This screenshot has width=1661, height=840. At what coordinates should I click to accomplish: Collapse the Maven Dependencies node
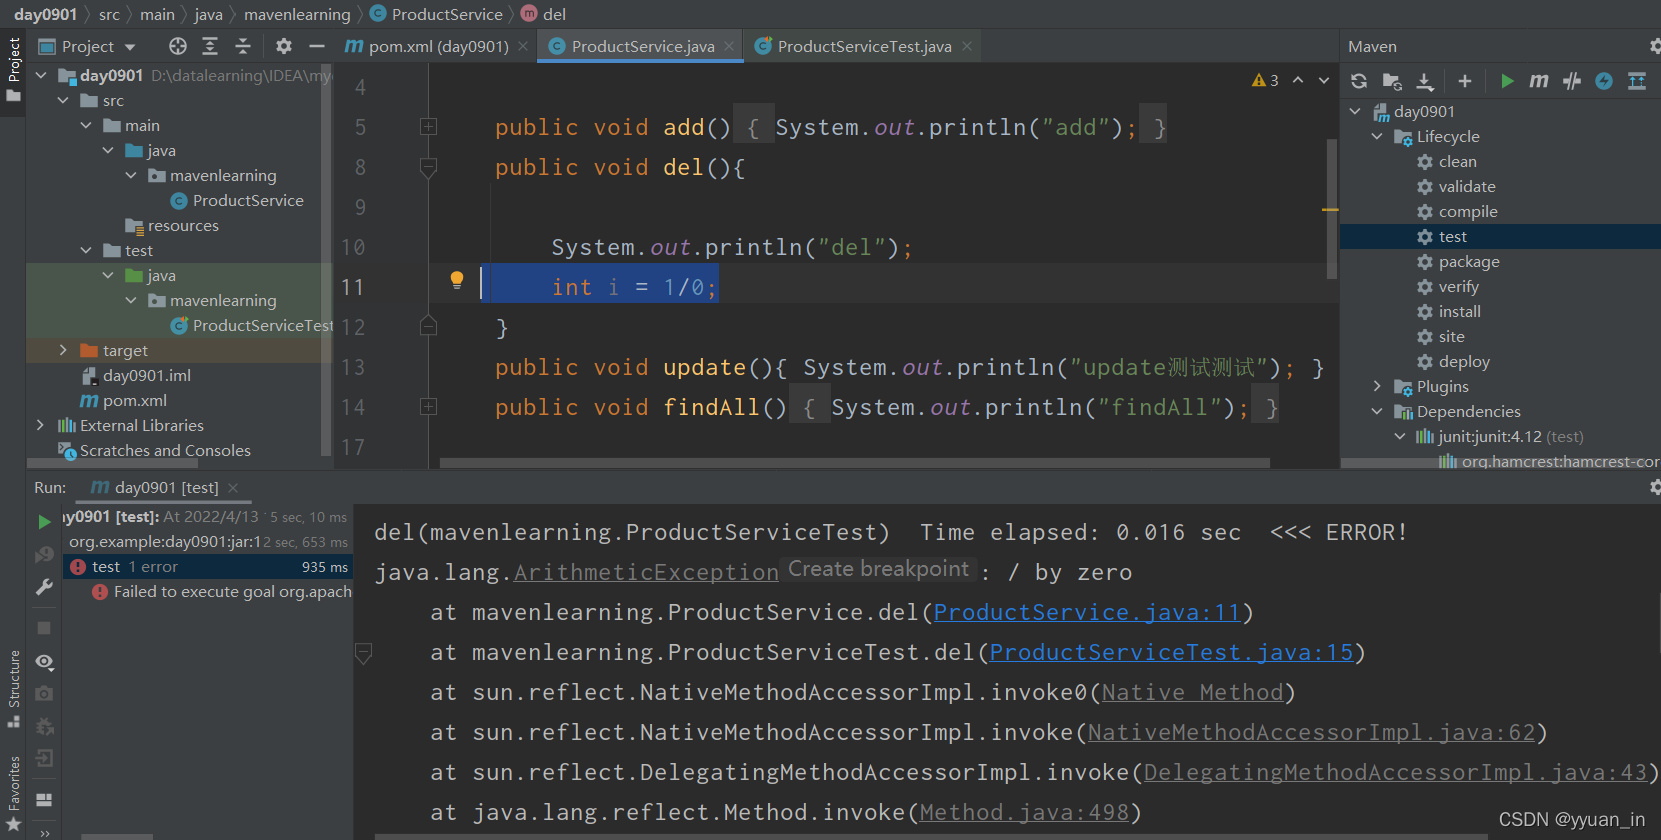coord(1377,411)
